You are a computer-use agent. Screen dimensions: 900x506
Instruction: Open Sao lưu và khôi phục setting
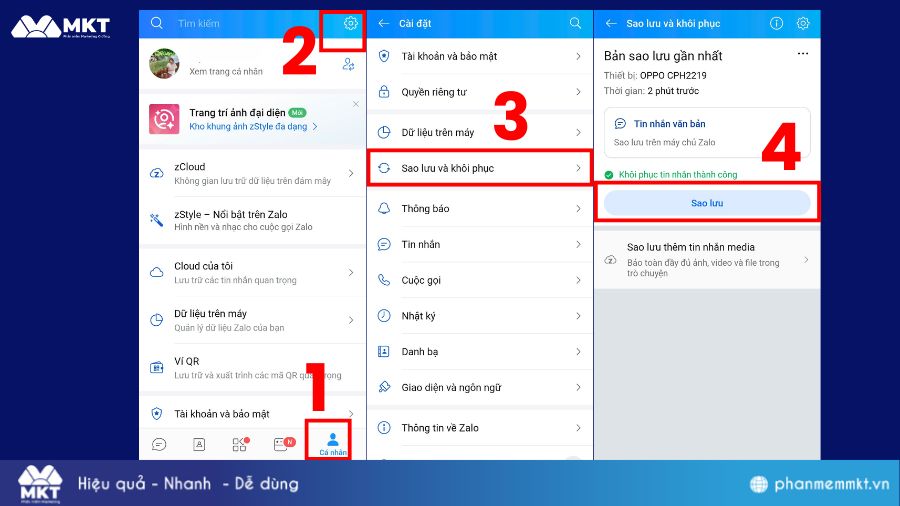pyautogui.click(x=479, y=168)
